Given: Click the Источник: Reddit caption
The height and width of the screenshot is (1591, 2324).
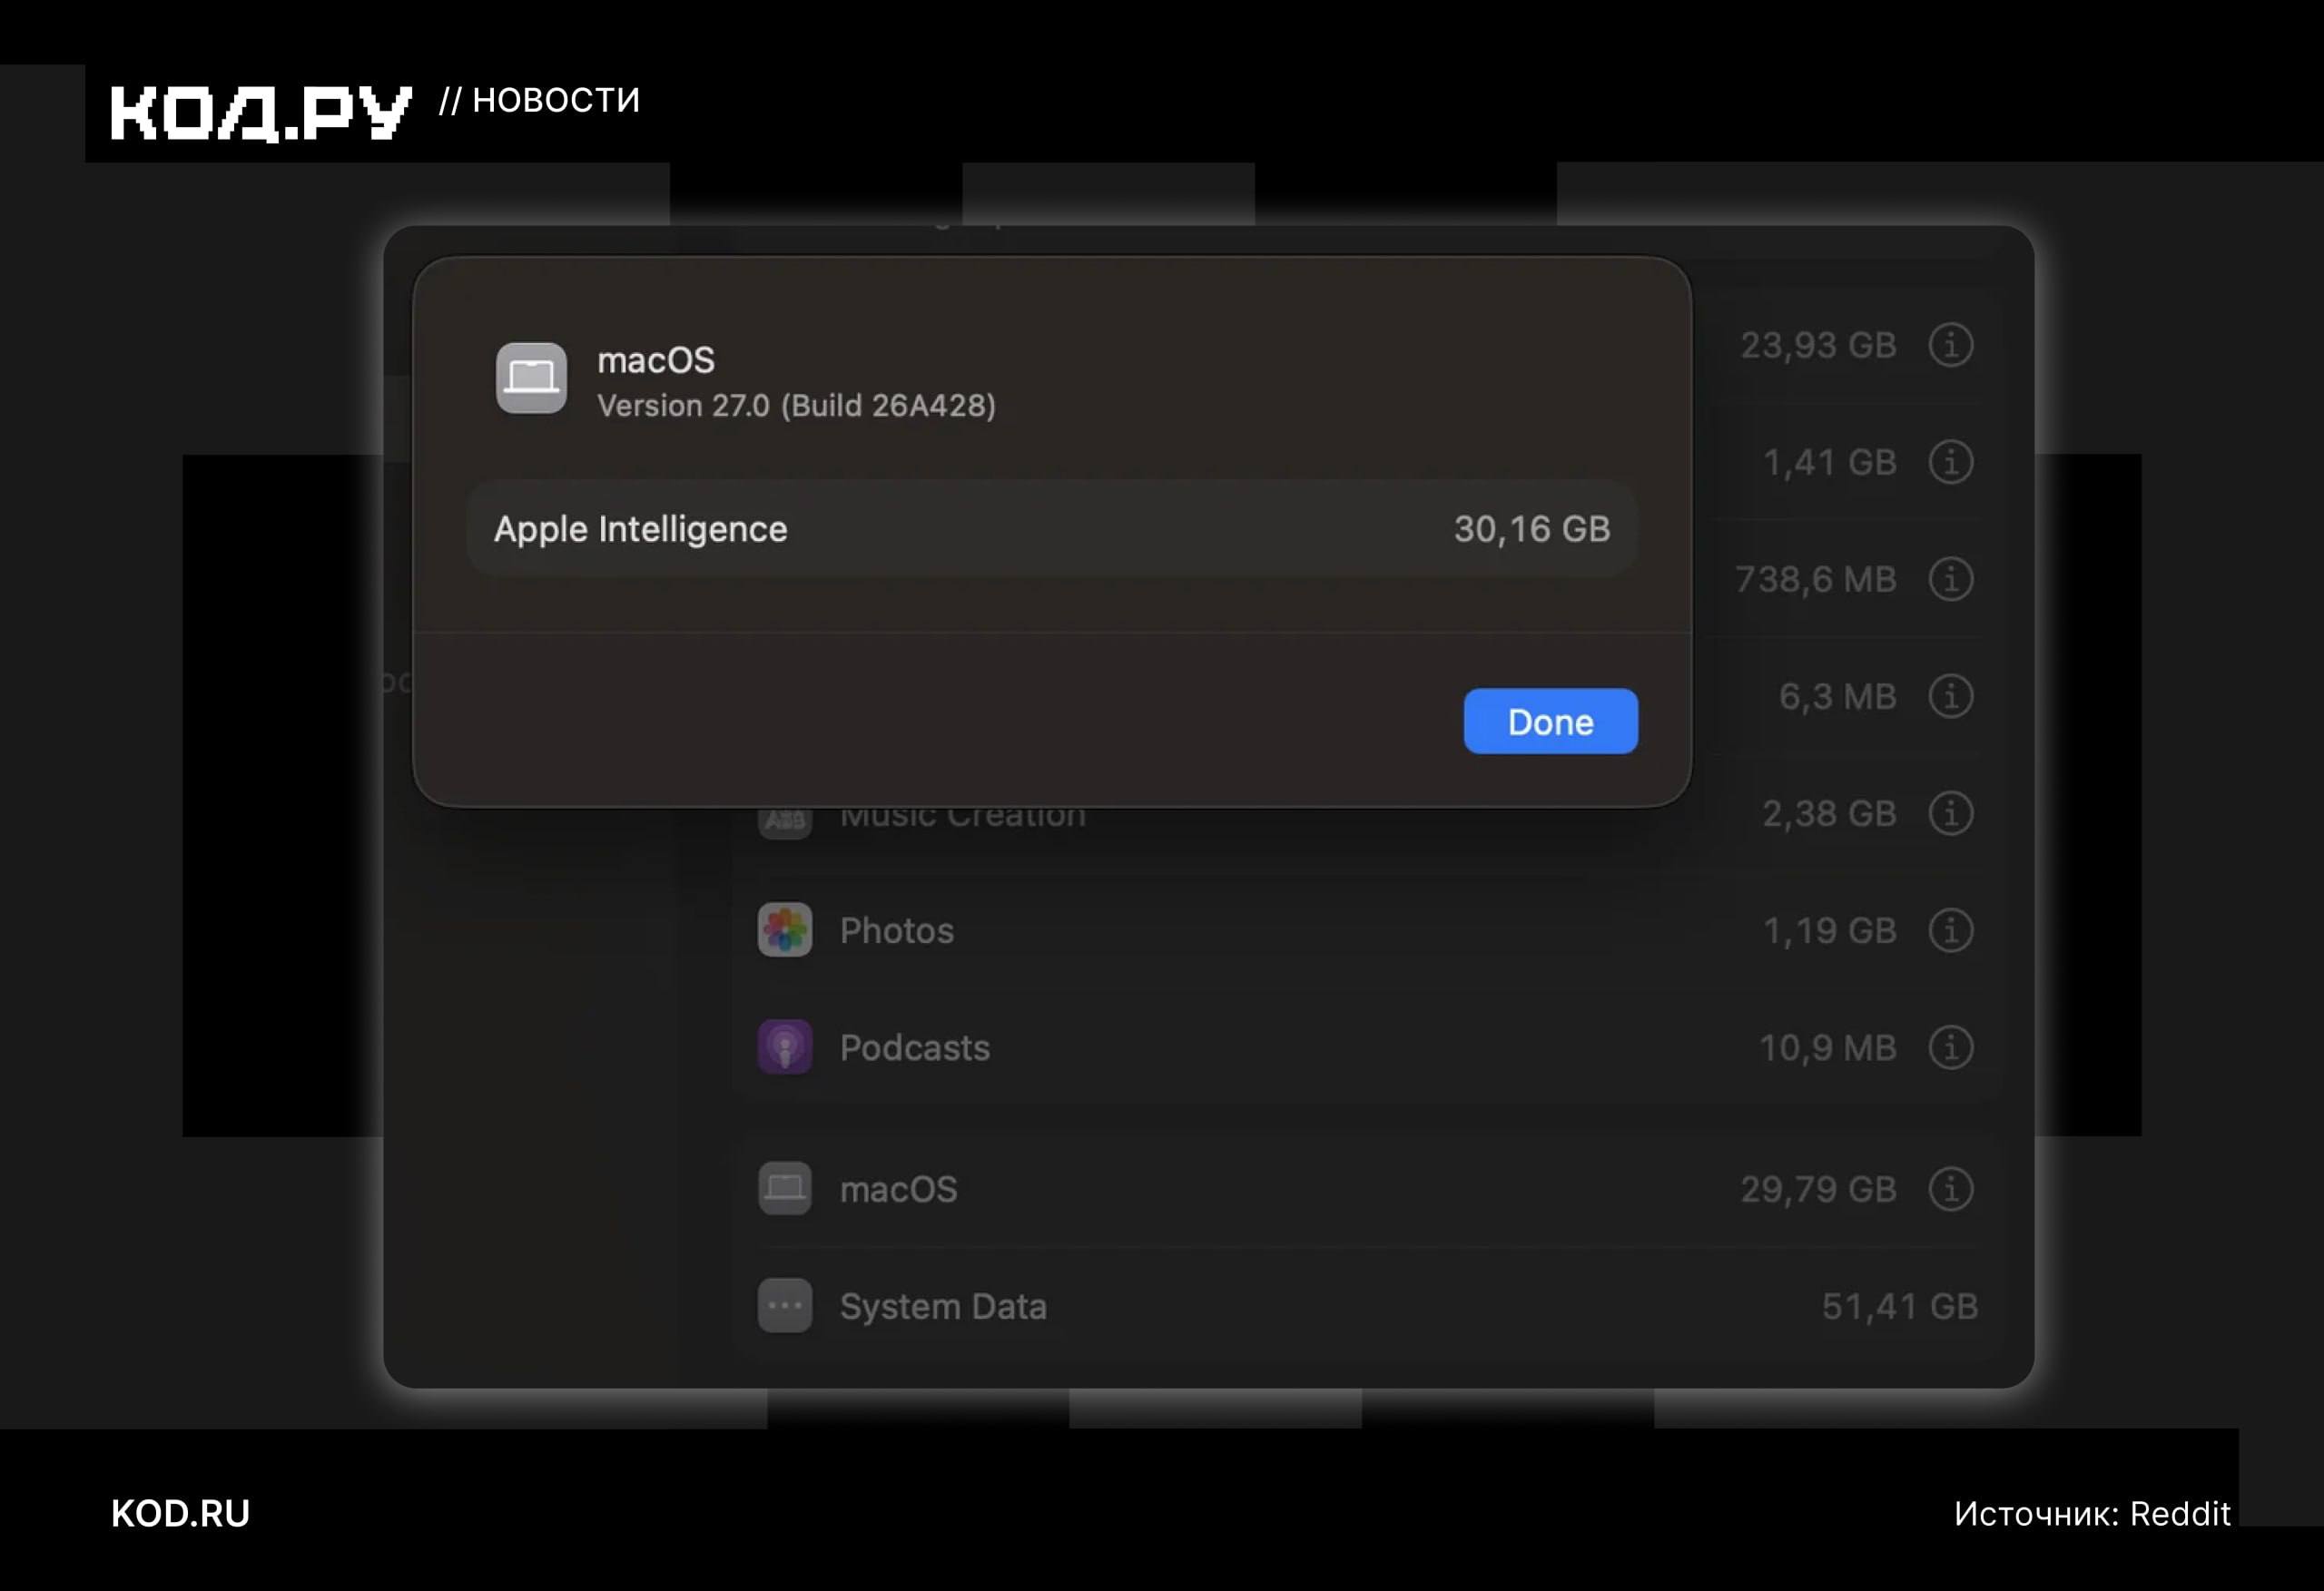Looking at the screenshot, I should click(2092, 1514).
